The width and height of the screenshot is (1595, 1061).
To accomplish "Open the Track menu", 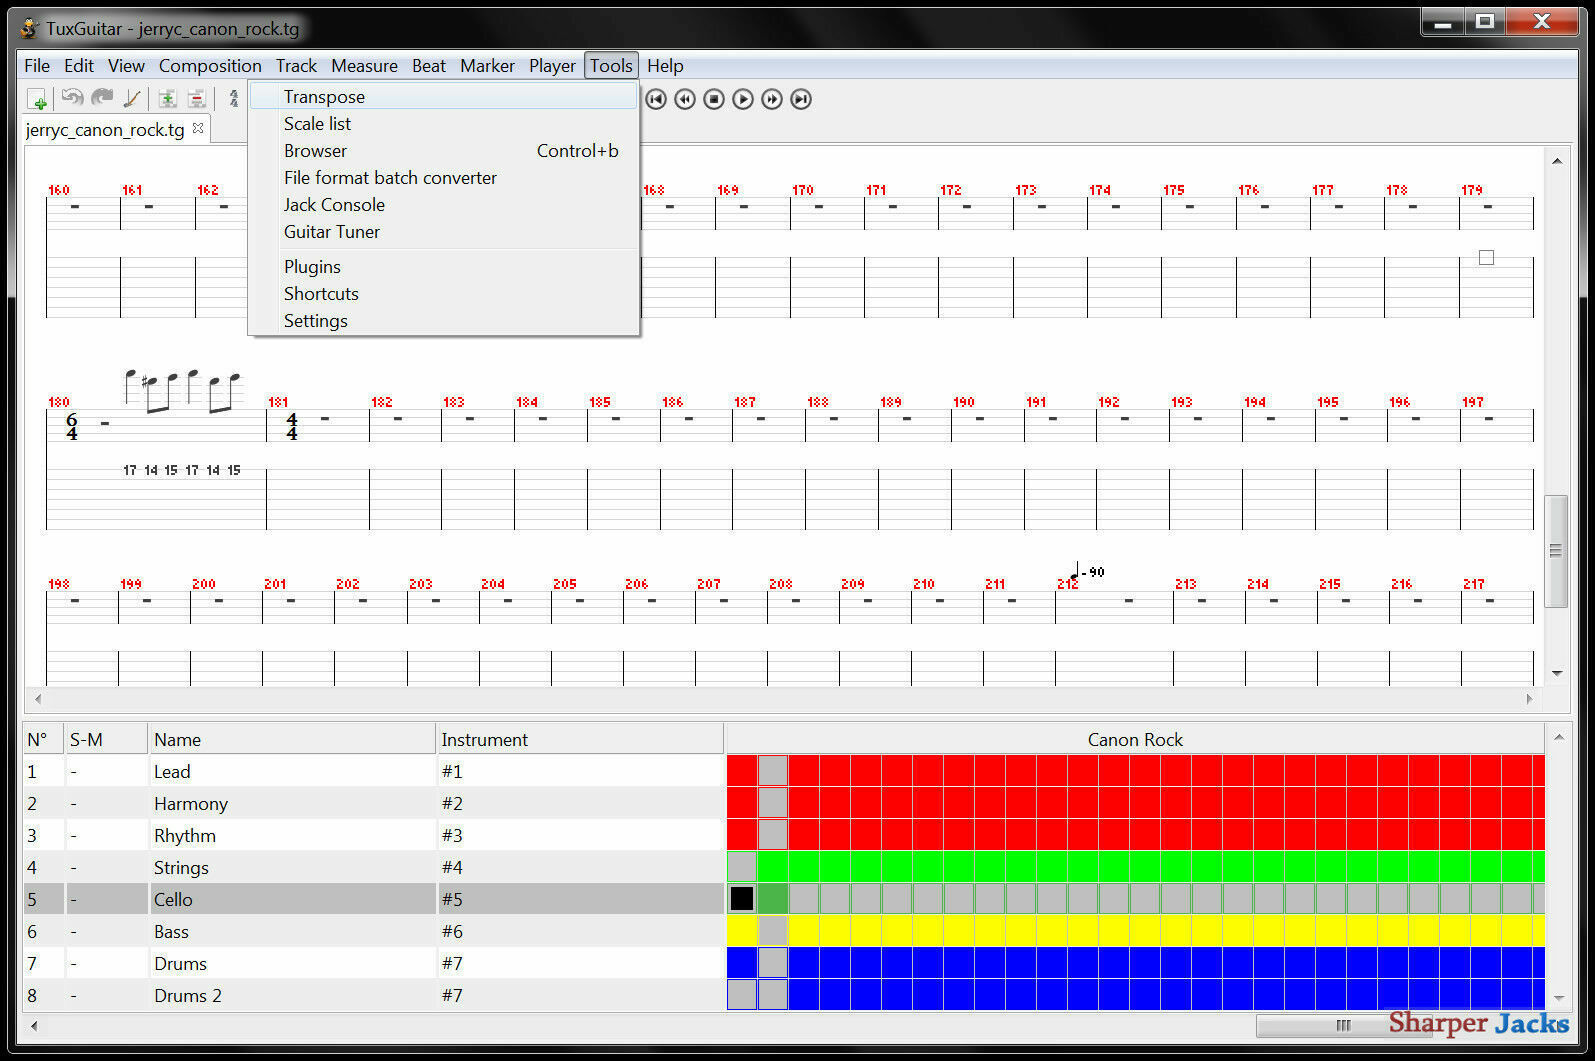I will [x=296, y=66].
